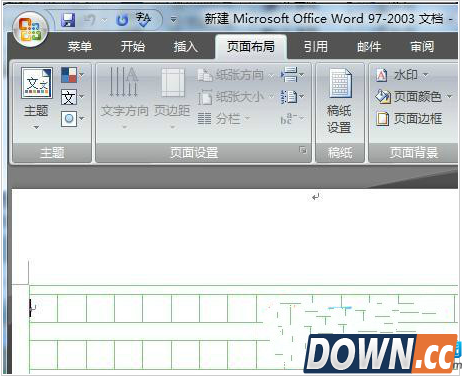
Task: Open the 页面颜色 page color menu
Action: tap(413, 97)
